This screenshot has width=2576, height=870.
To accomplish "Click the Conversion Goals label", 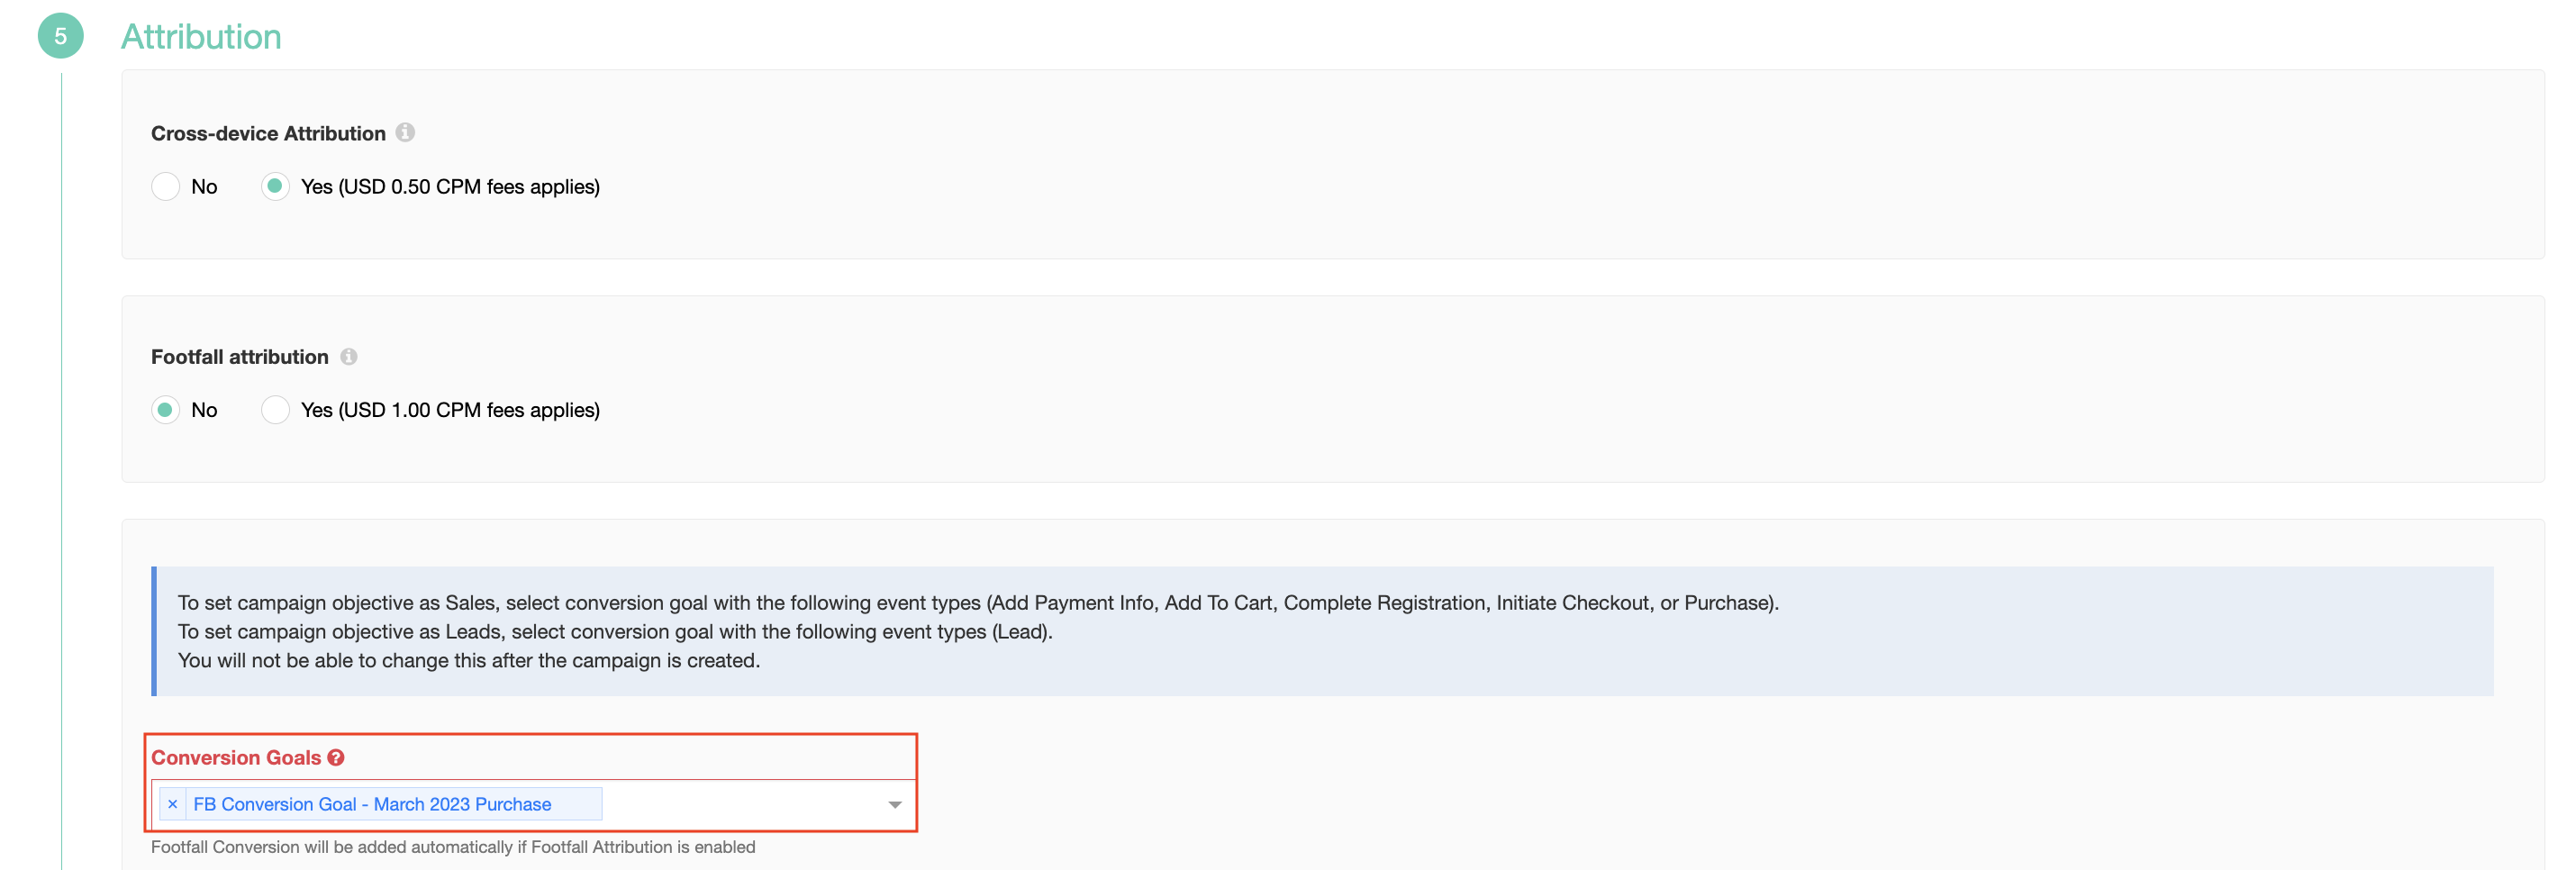I will [236, 758].
